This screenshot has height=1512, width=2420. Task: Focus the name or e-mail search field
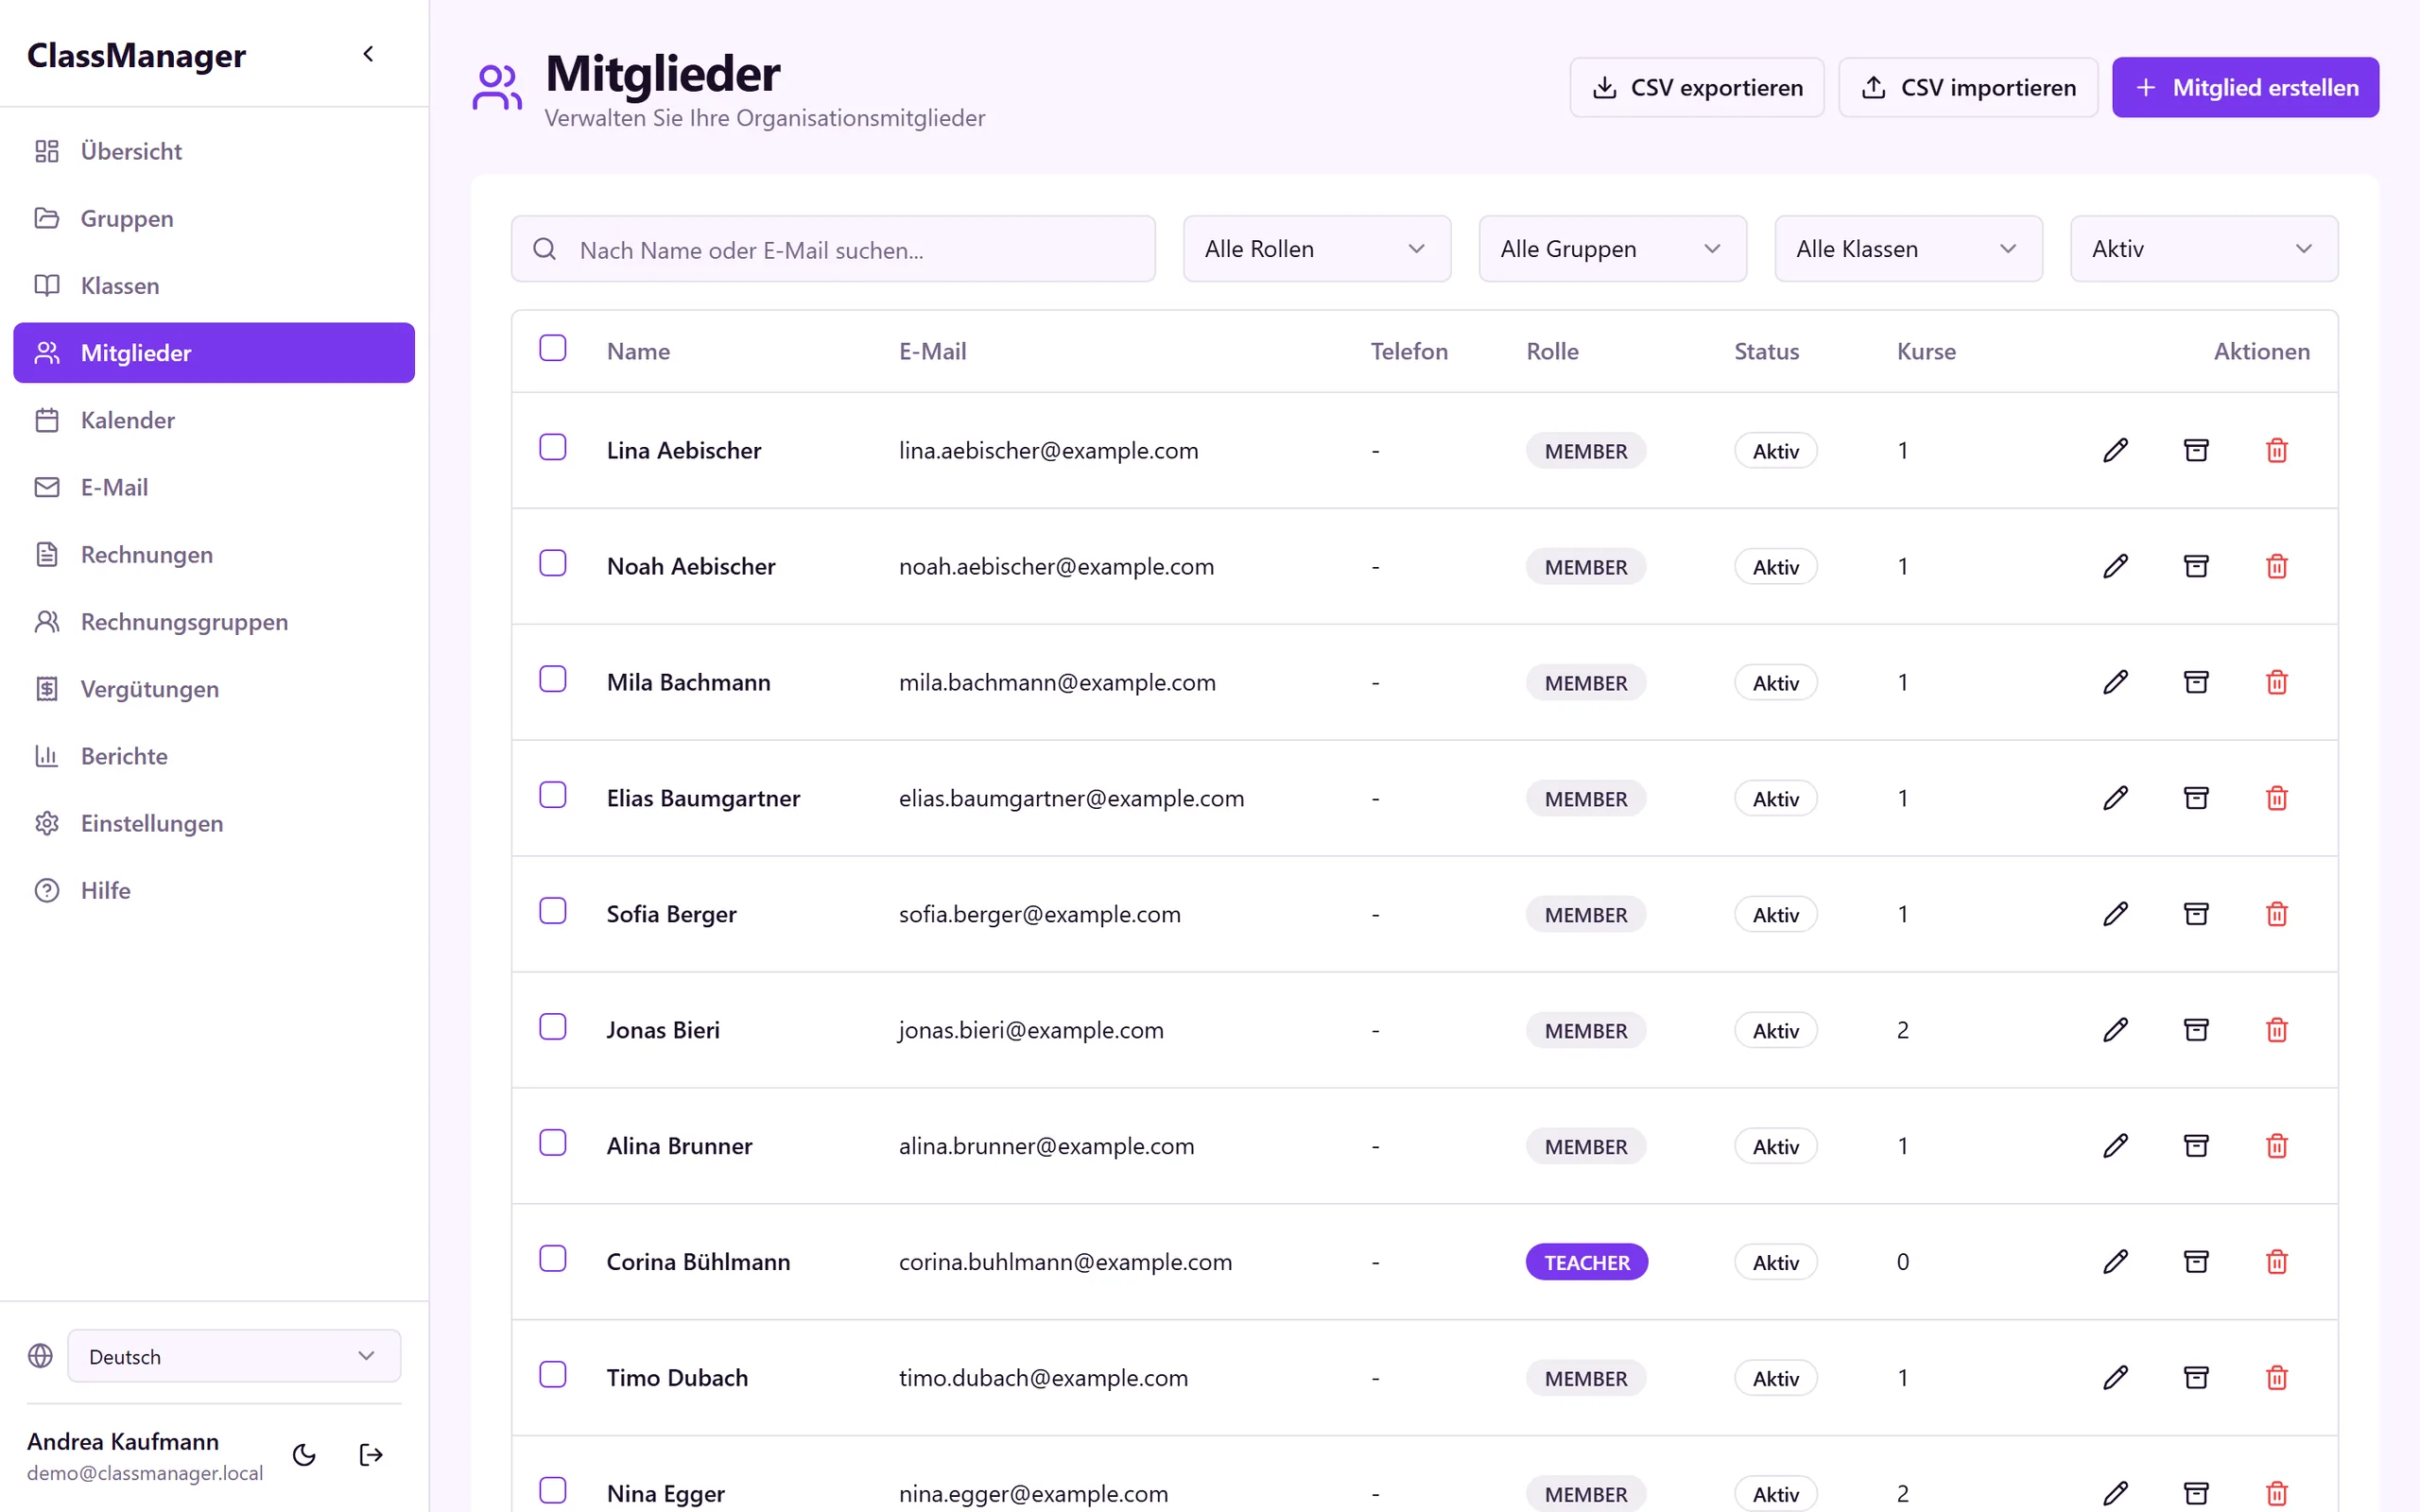coord(833,249)
